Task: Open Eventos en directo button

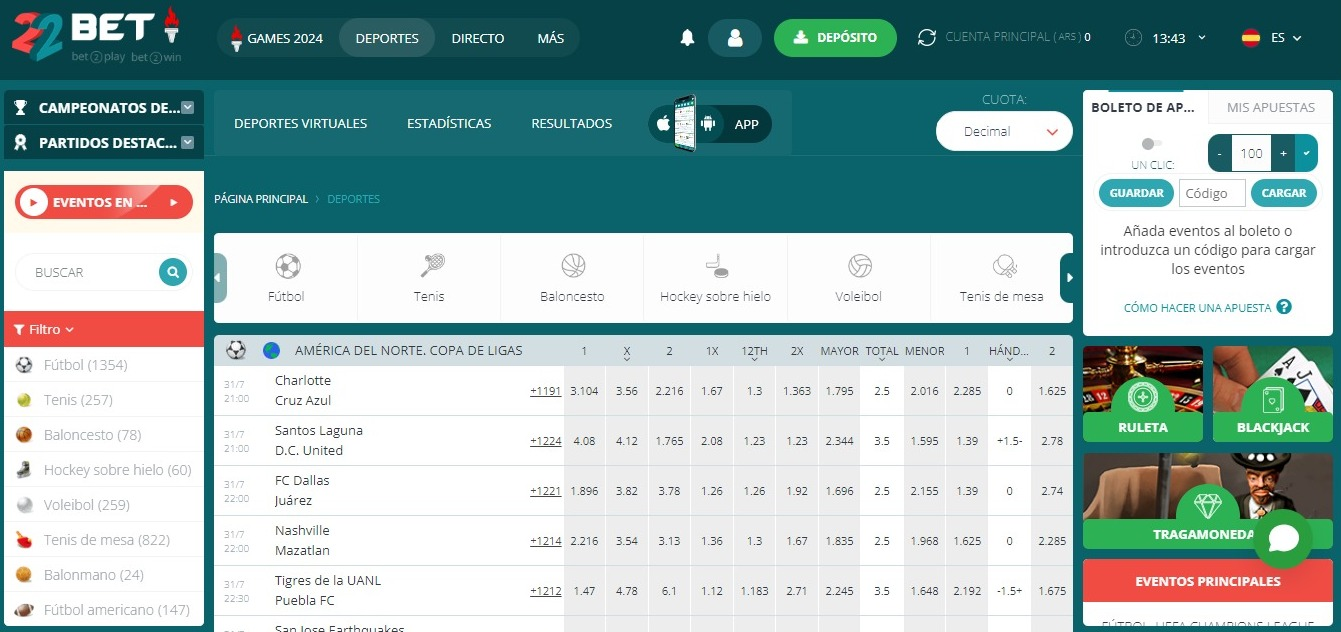Action: coord(104,202)
